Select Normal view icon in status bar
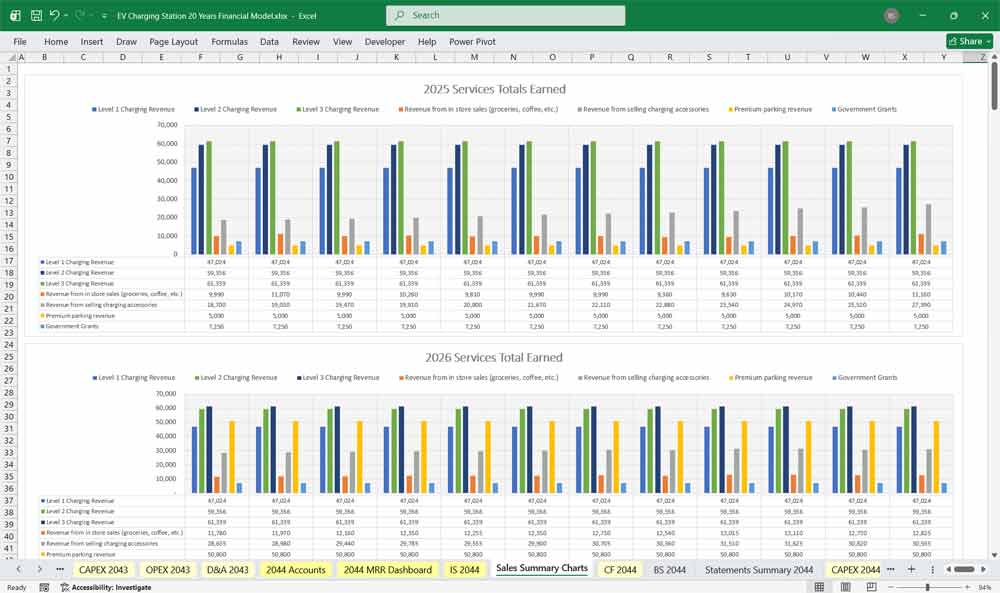Screen dimensions: 1000x593 (819, 586)
